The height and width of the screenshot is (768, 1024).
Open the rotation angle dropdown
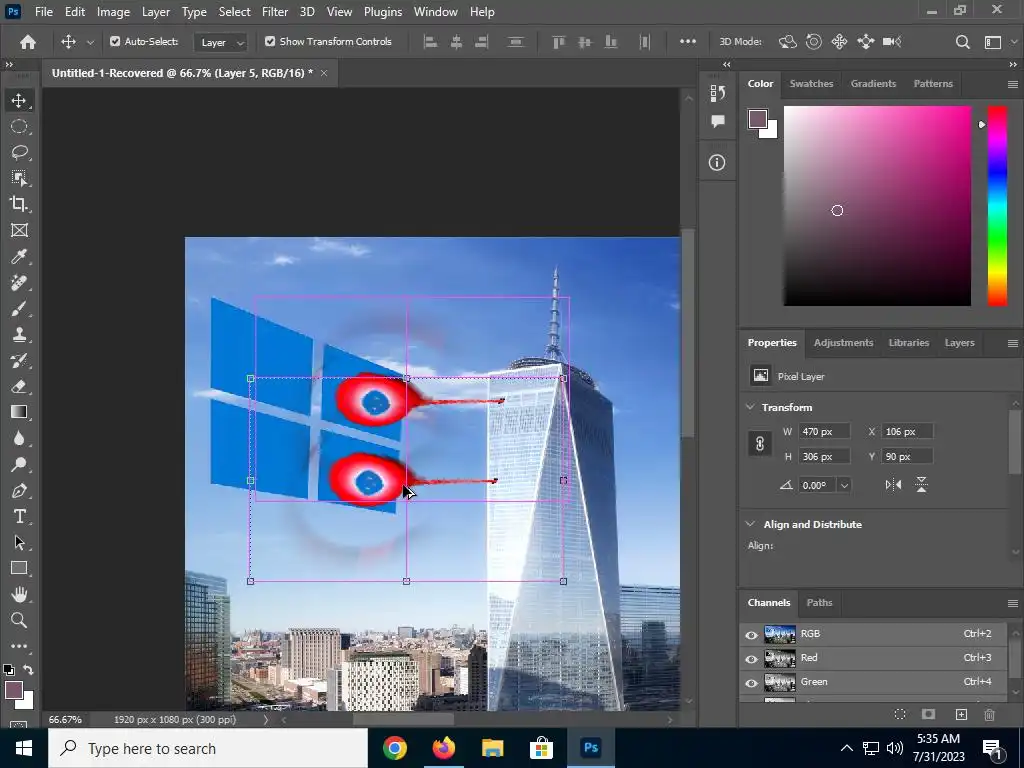[x=844, y=485]
